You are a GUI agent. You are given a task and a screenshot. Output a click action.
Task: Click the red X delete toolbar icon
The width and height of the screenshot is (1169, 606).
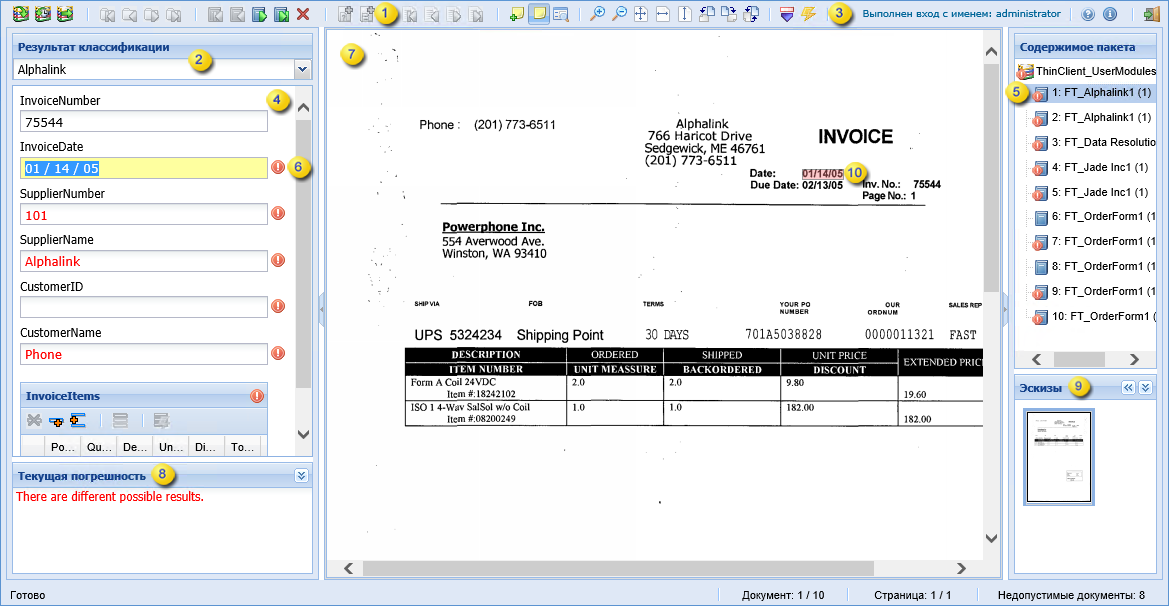coord(303,15)
